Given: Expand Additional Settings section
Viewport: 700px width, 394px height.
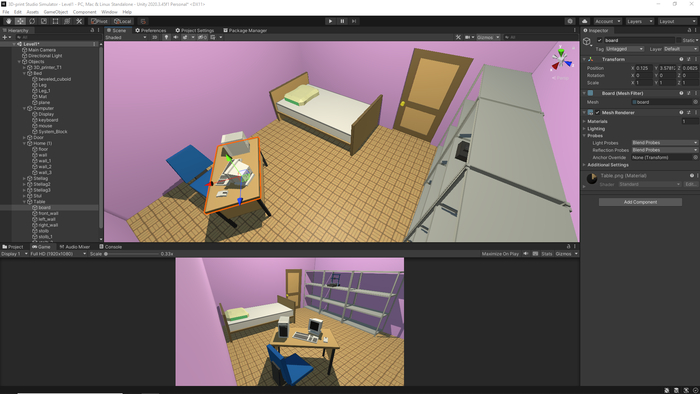Looking at the screenshot, I should click(x=584, y=165).
